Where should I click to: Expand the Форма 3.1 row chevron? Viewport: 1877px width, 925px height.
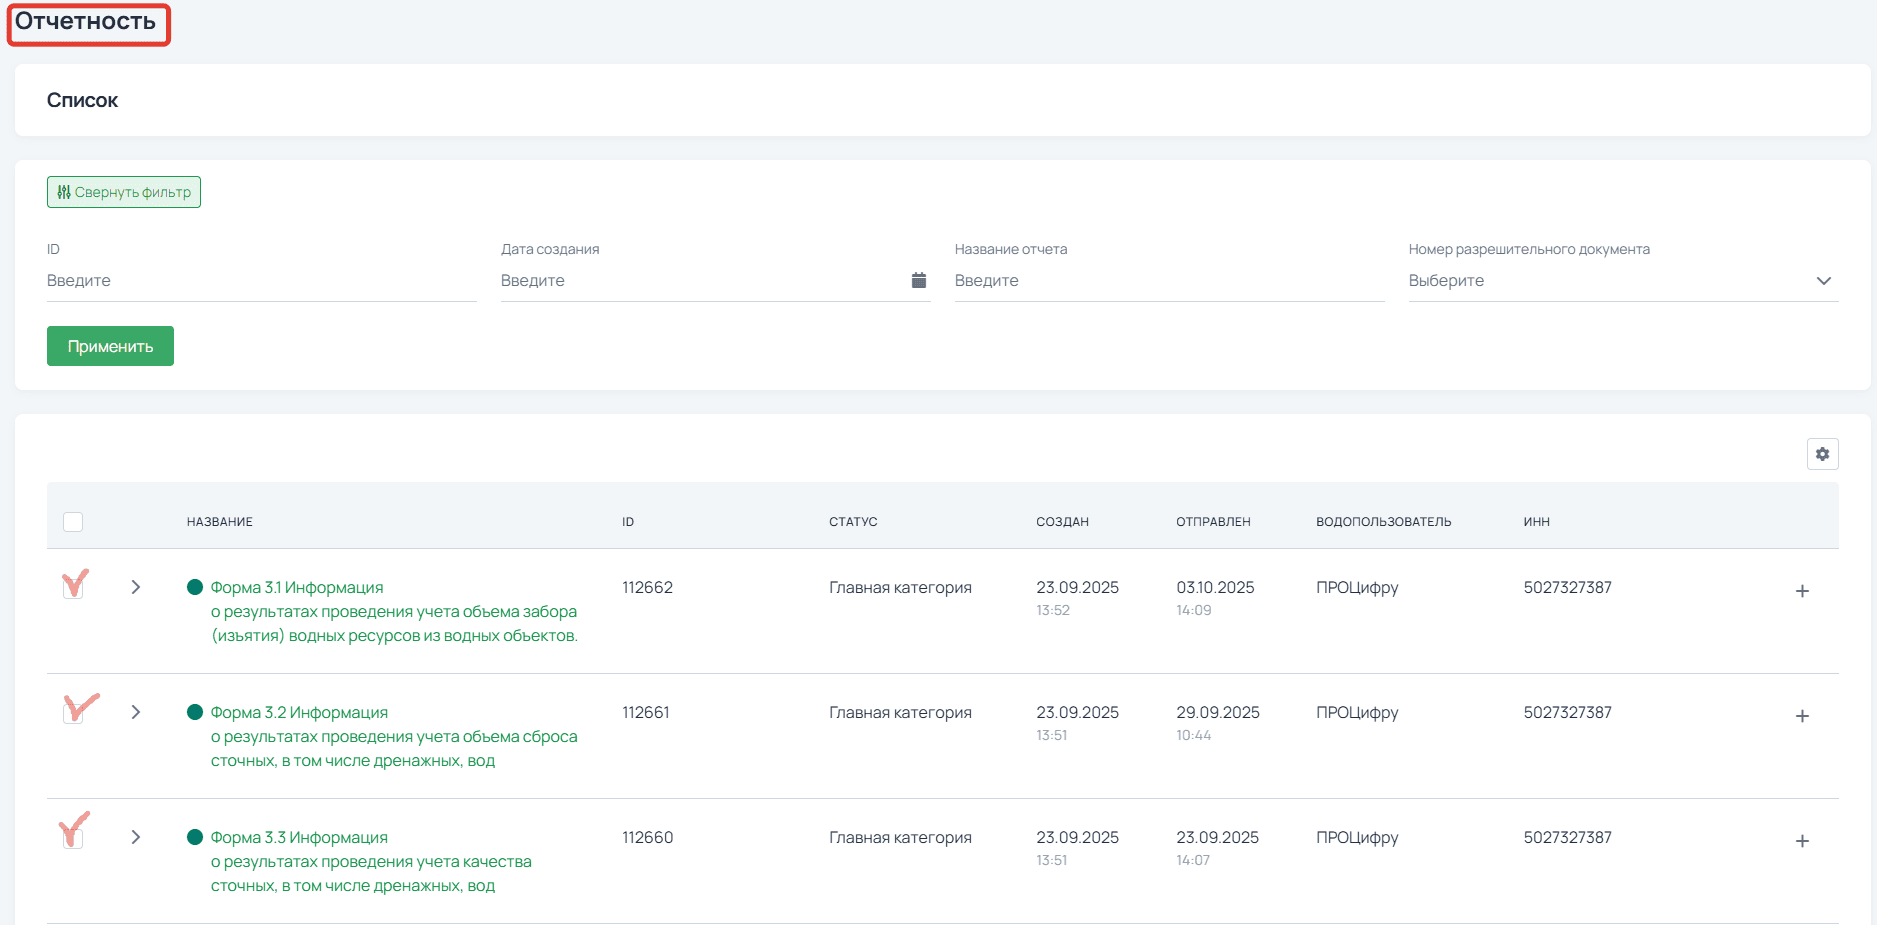(136, 587)
